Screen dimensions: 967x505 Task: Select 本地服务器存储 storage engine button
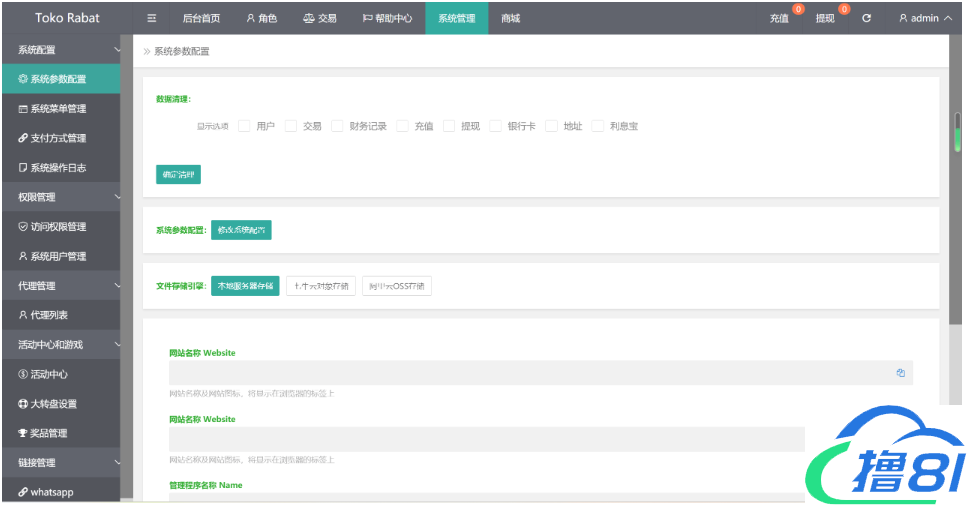(x=245, y=285)
